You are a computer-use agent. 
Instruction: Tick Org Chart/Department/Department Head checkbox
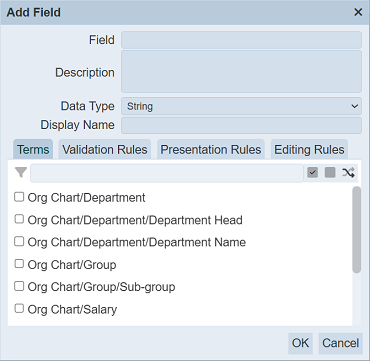click(x=19, y=219)
